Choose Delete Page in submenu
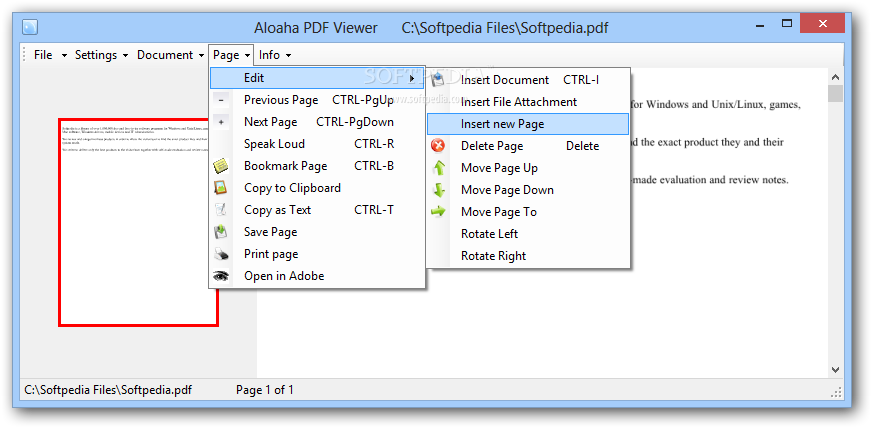This screenshot has width=872, height=428. click(x=528, y=146)
